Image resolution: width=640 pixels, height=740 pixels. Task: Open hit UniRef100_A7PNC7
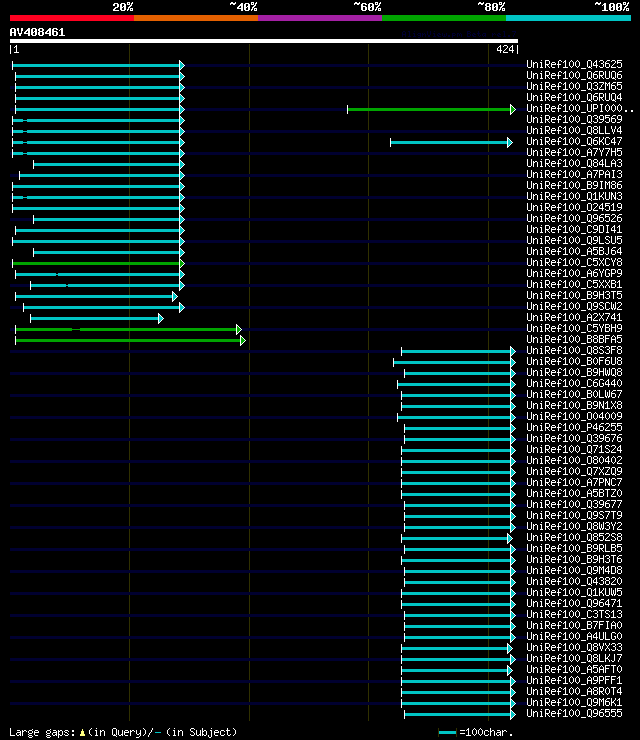(574, 482)
